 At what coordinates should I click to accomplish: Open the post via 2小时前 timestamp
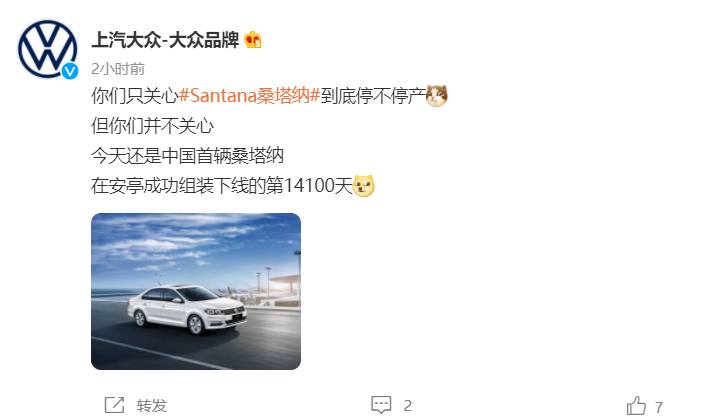(118, 69)
